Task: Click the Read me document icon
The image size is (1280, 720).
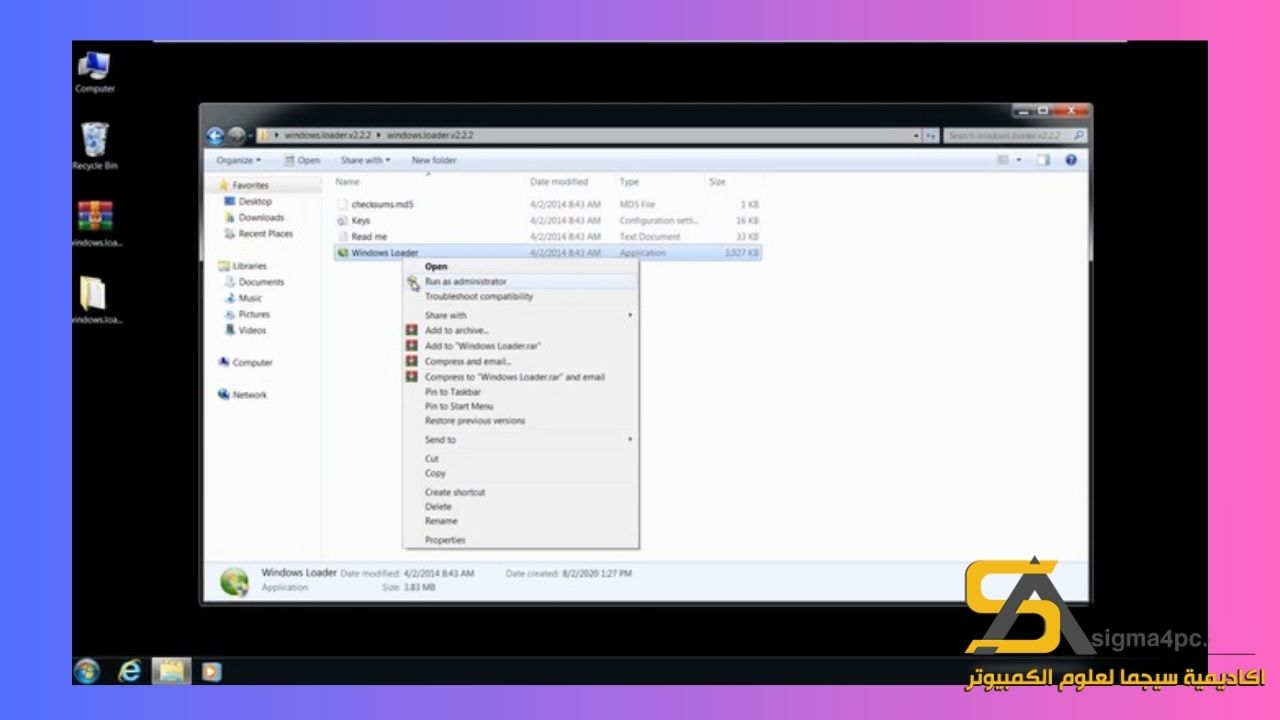Action: (343, 236)
